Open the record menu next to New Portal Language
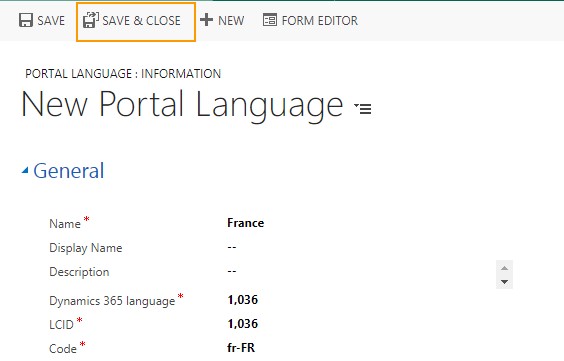The image size is (564, 361). coord(363,108)
